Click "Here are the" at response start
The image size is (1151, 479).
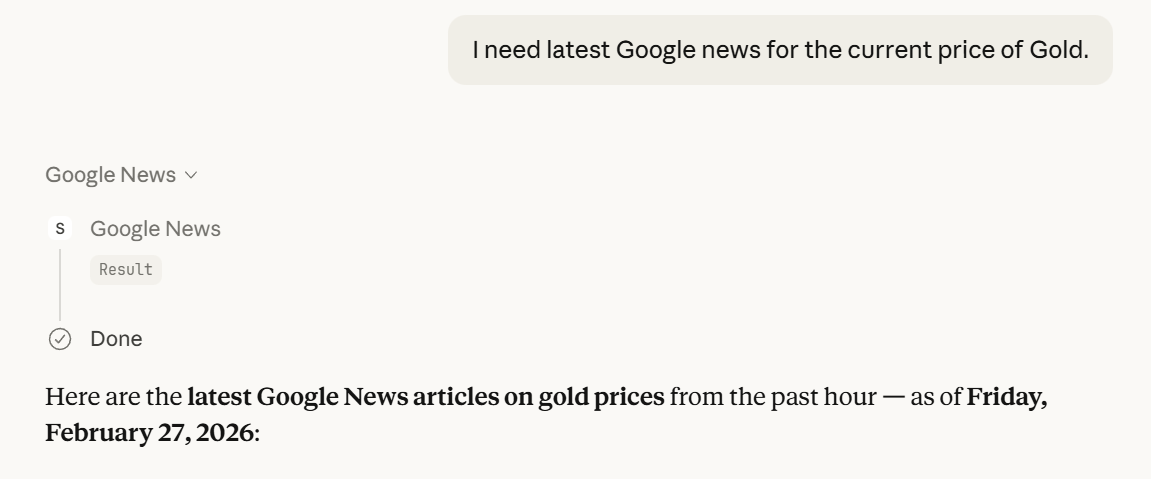[x=113, y=397]
